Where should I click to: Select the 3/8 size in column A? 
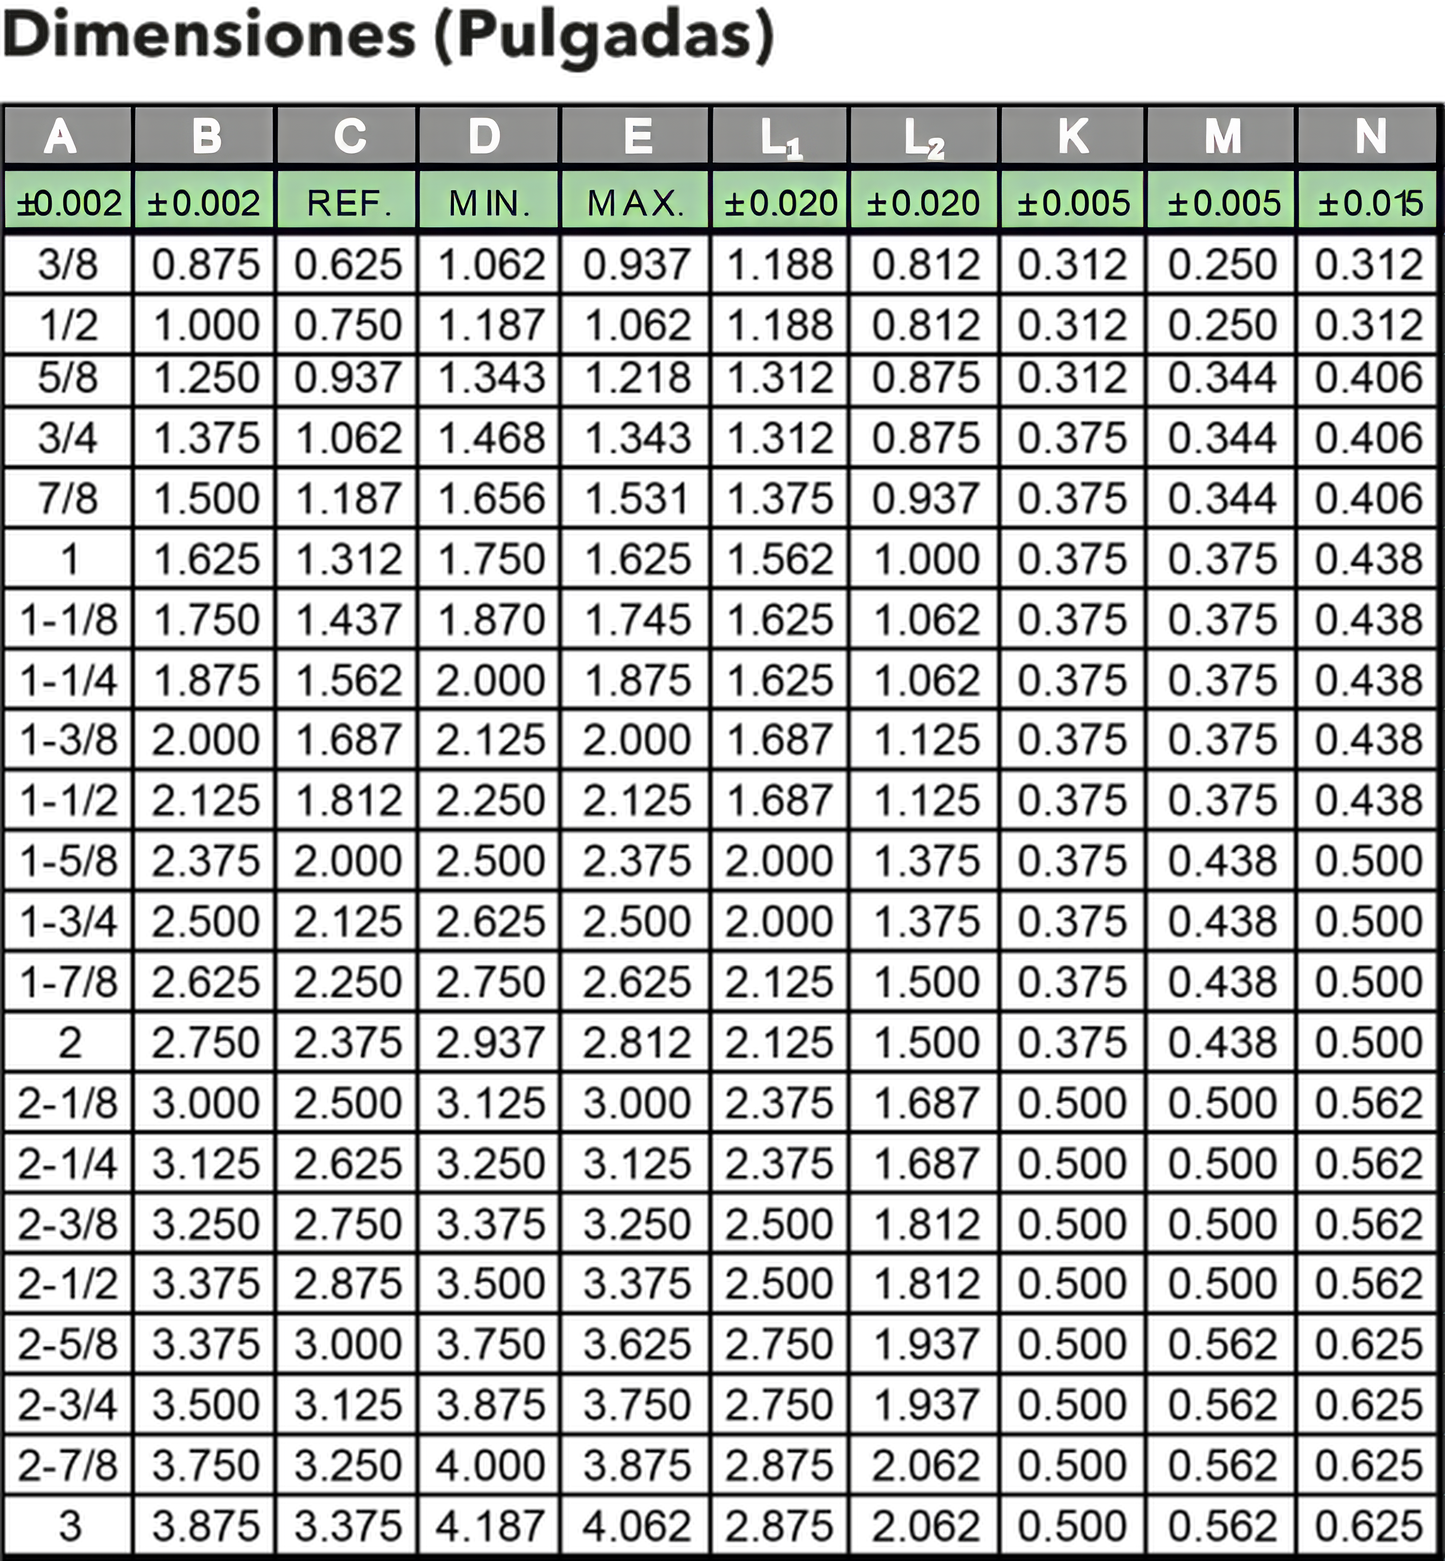point(68,264)
